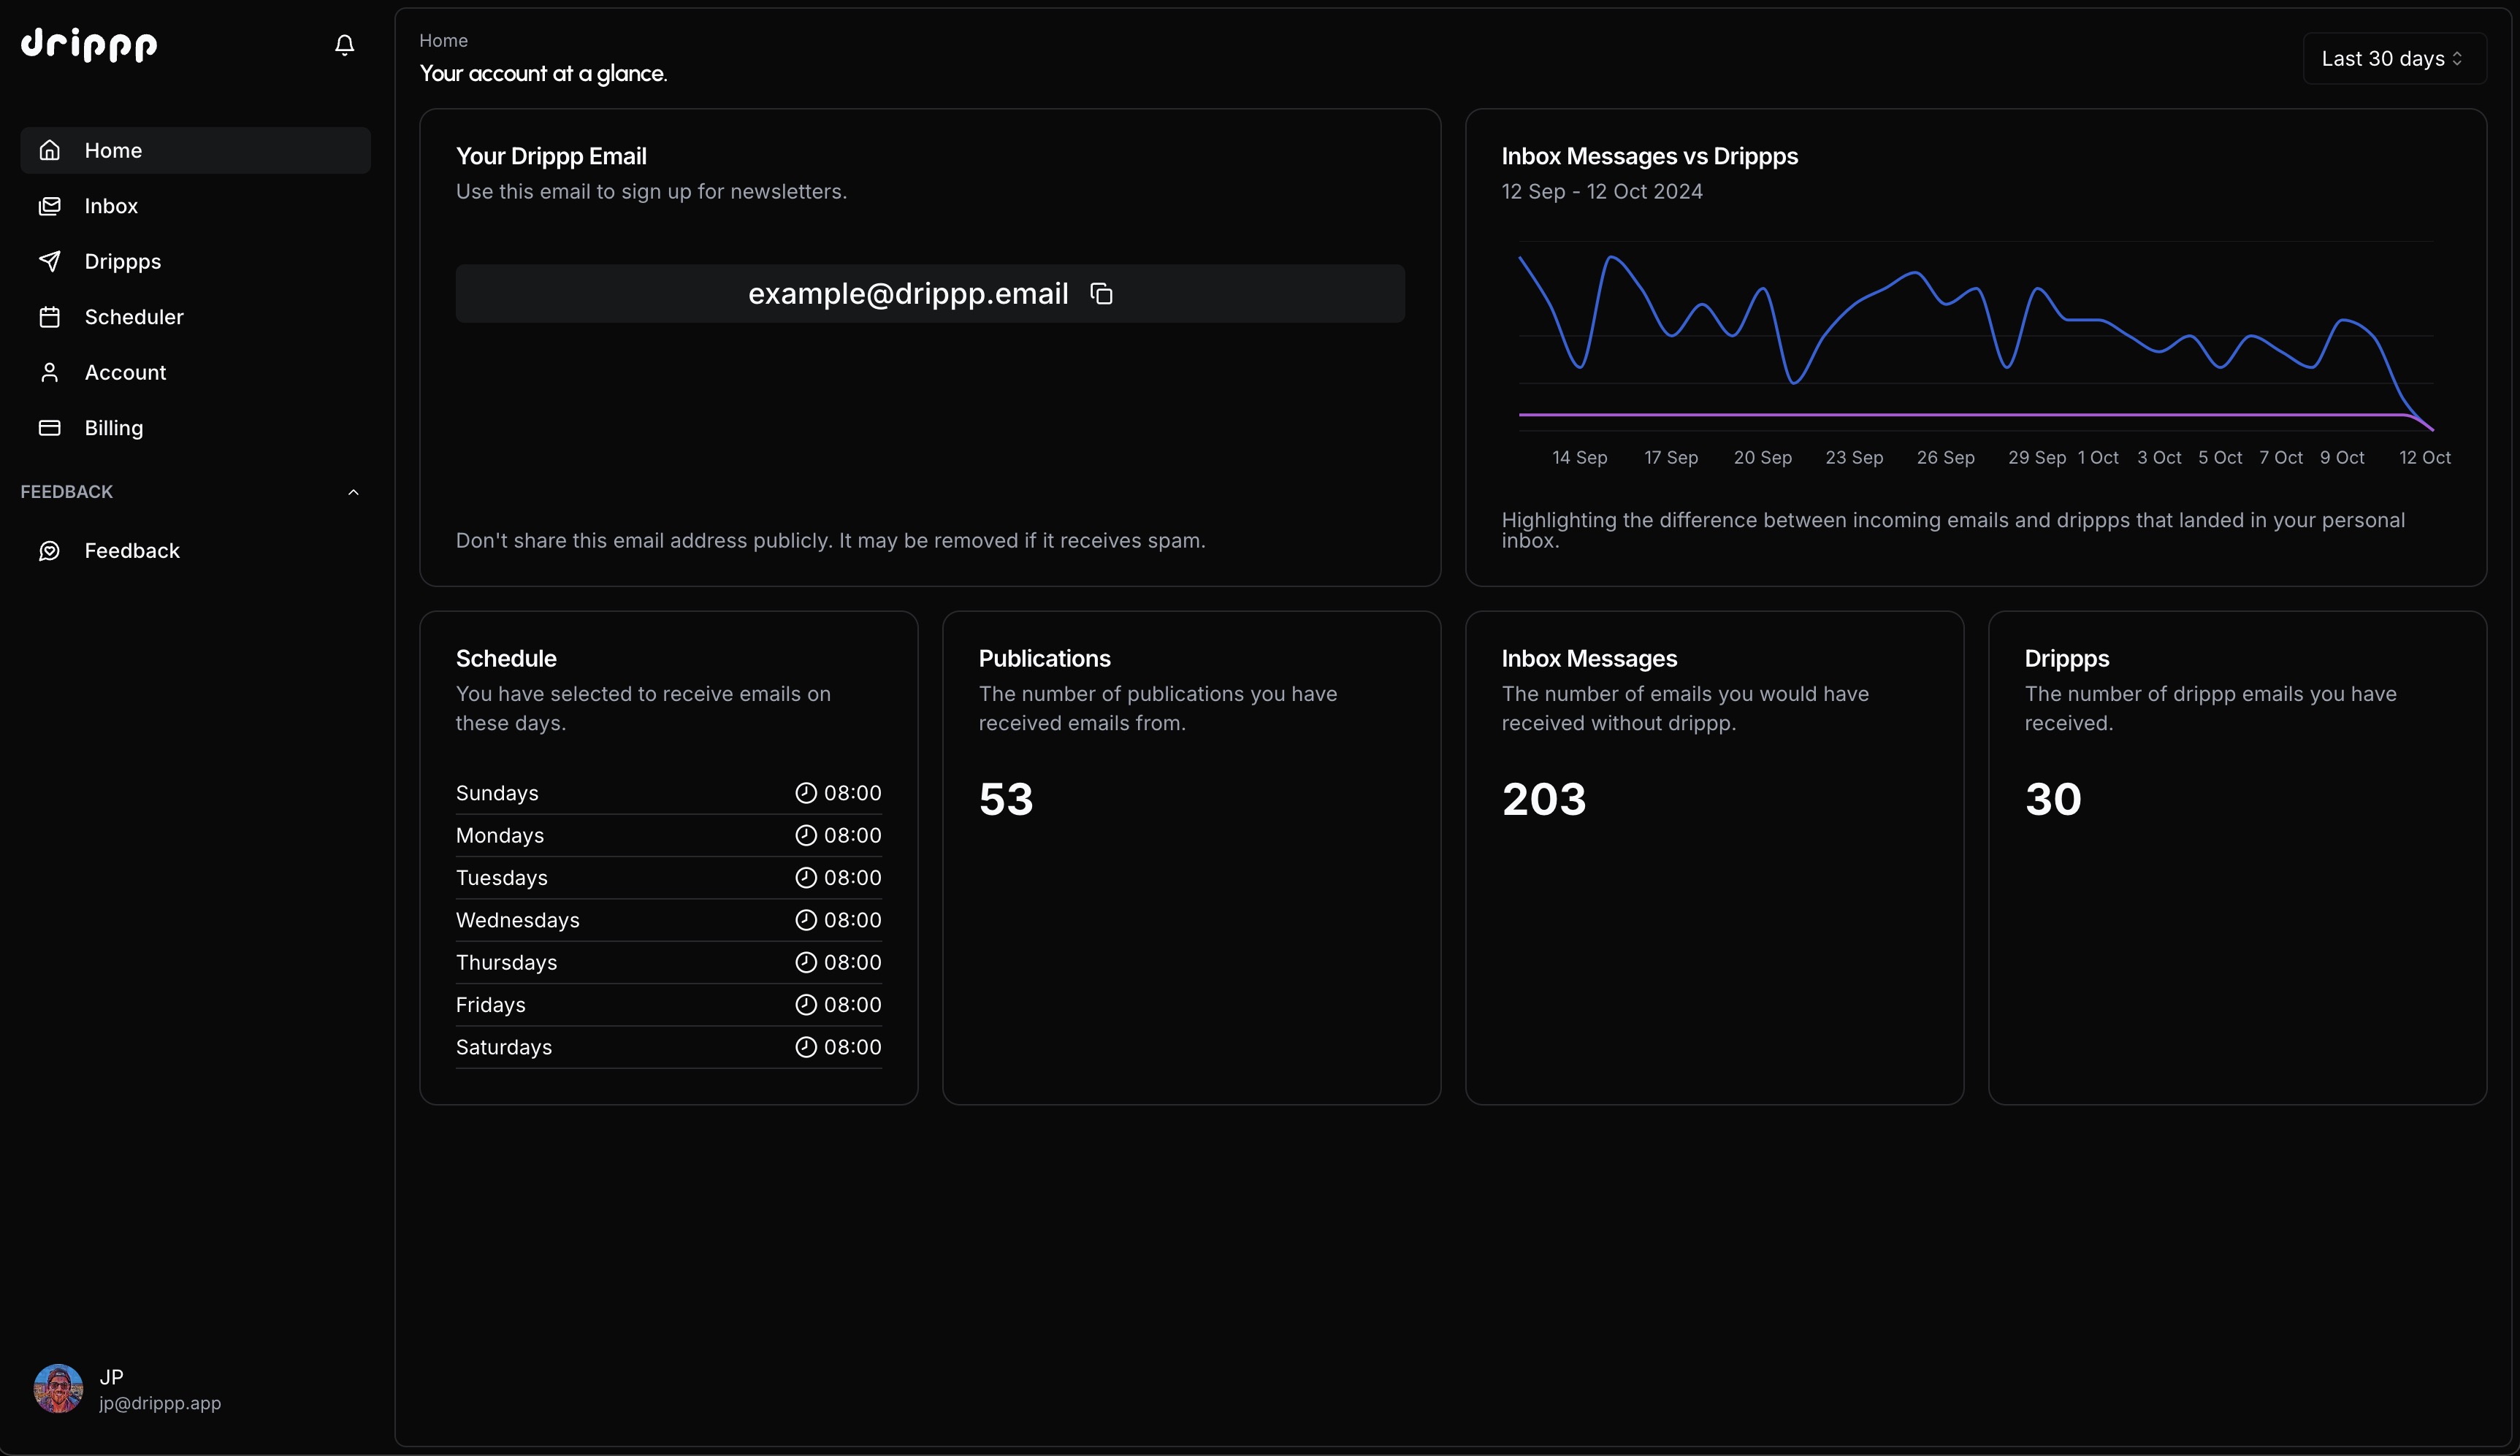Viewport: 2520px width, 1456px height.
Task: Click the 1 Oct chart axis label
Action: (2098, 458)
